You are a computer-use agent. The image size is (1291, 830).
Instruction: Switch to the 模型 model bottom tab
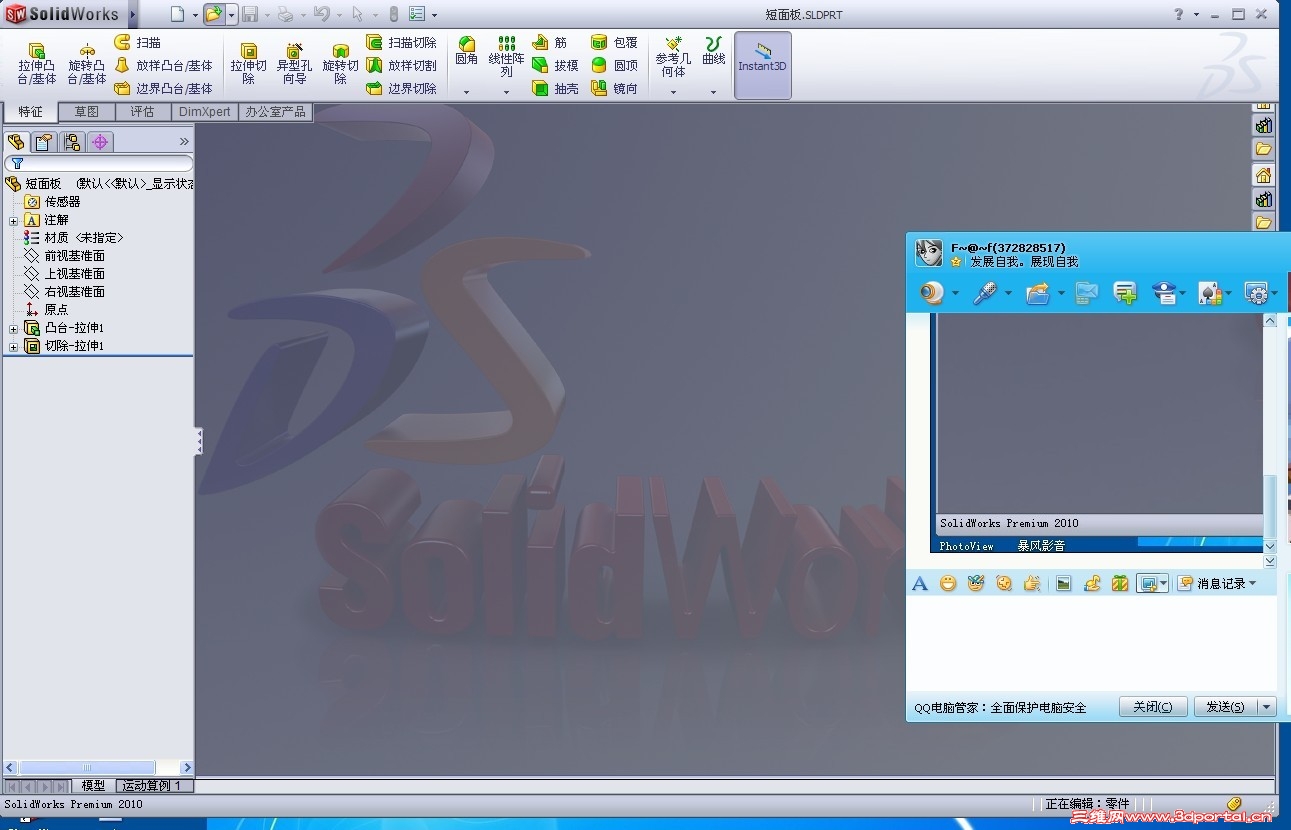tap(93, 786)
